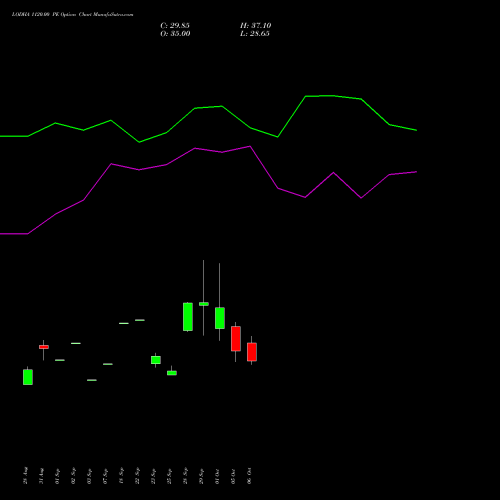The height and width of the screenshot is (500, 500).
Task: Click the "23 Sep" date axis label
Action: coord(154,476)
